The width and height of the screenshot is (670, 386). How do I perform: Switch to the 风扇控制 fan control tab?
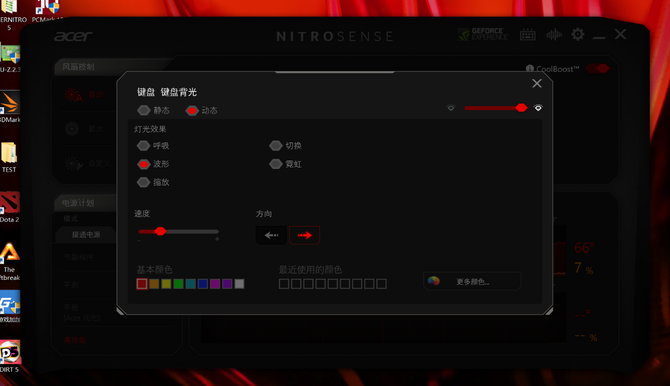[78, 67]
